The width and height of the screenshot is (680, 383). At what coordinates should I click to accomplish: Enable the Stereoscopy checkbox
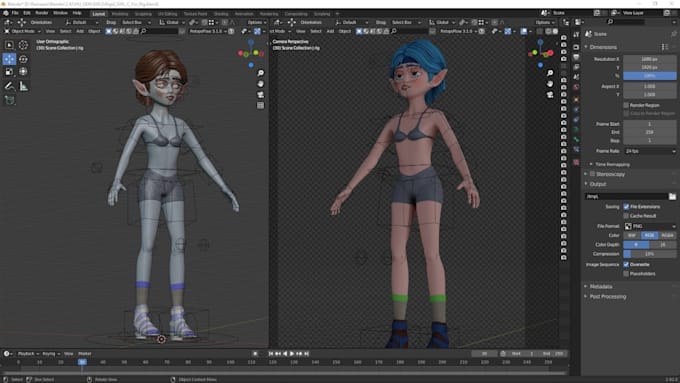point(592,174)
